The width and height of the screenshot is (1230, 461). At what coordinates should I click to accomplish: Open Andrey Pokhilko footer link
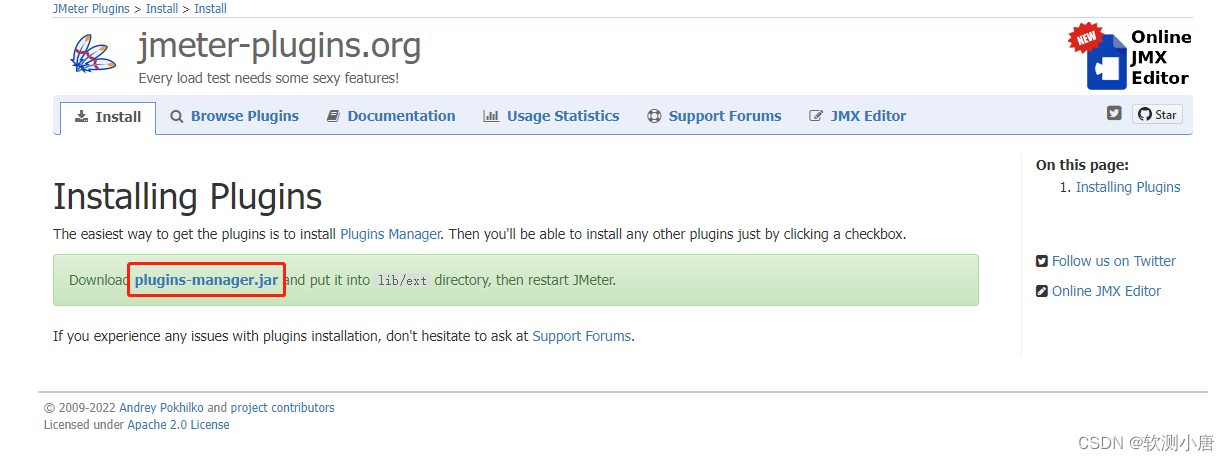161,408
